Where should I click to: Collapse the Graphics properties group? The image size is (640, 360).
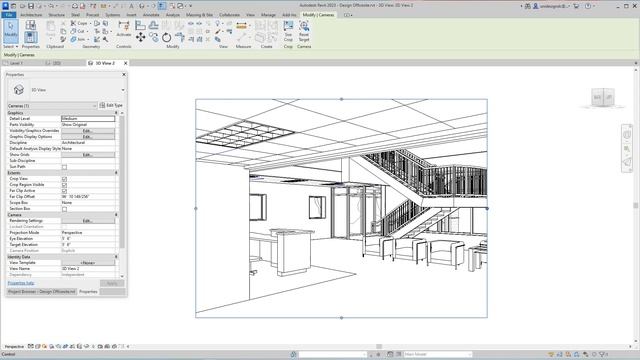click(116, 113)
